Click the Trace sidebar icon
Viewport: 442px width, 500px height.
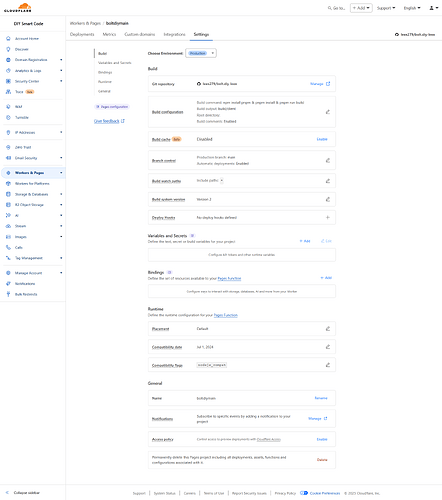[x=8, y=92]
